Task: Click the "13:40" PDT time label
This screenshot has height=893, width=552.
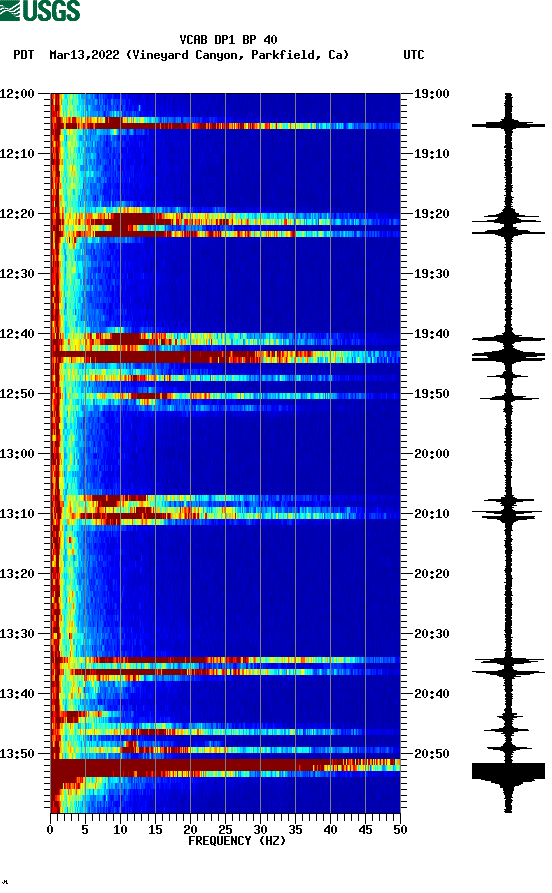Action: click(x=18, y=693)
